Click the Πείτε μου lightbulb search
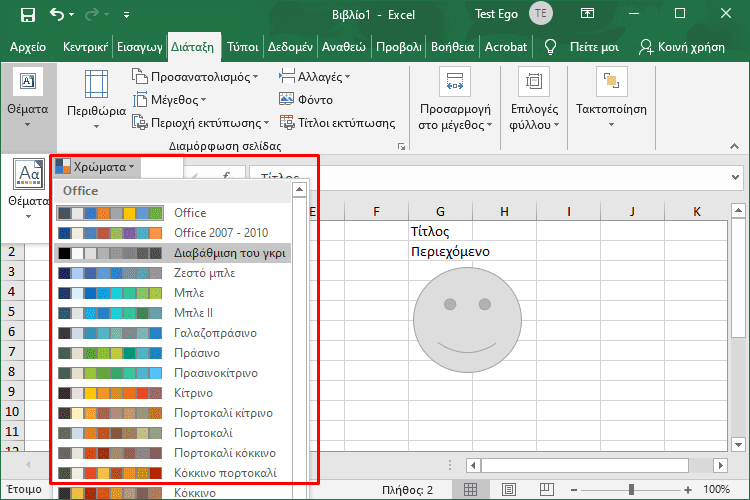The width and height of the screenshot is (750, 500). (x=582, y=47)
